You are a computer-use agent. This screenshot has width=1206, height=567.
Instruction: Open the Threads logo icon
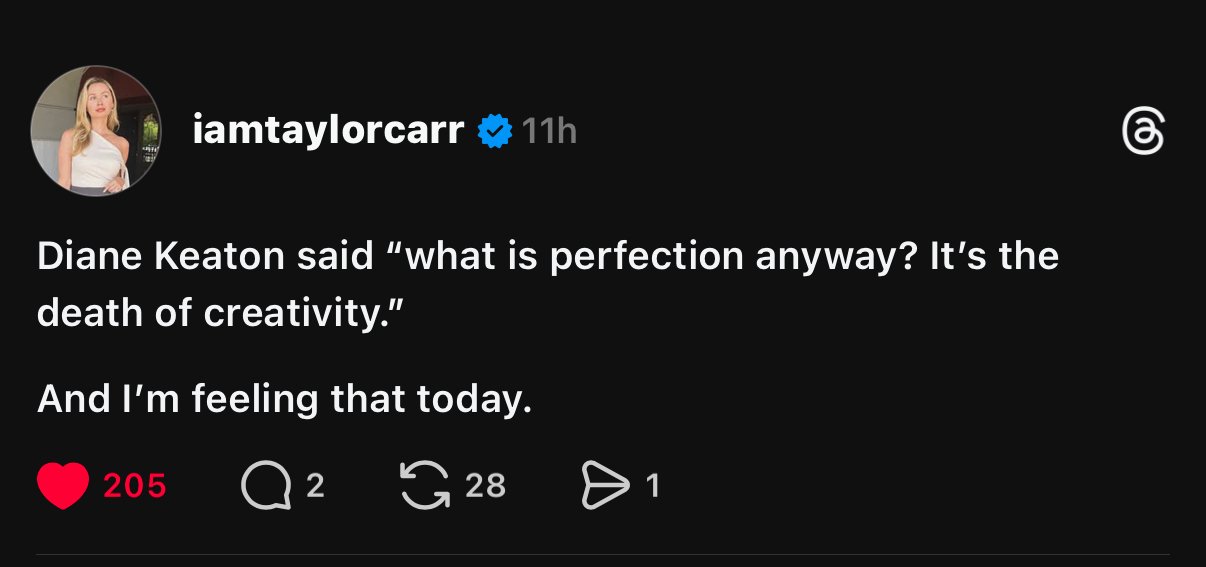point(1143,132)
